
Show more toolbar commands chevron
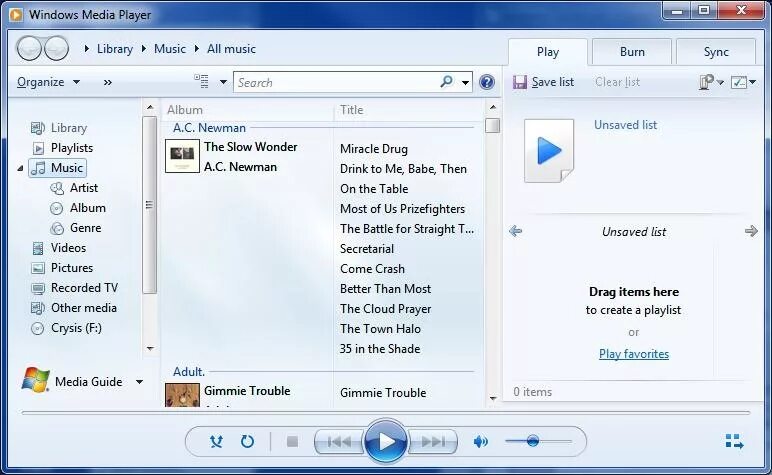coord(107,82)
